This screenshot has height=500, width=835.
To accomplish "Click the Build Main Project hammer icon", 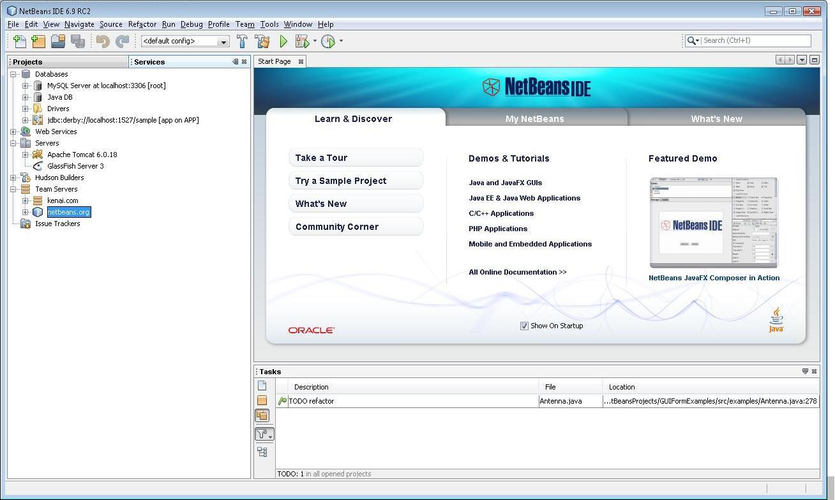I will (x=242, y=41).
